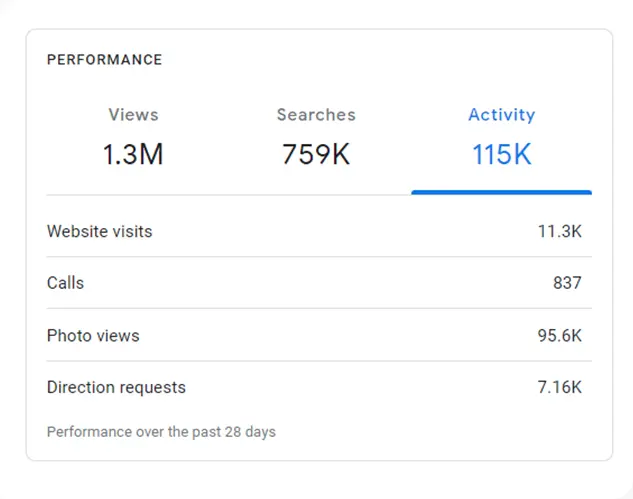Select the Calls row label
Image resolution: width=633 pixels, height=499 pixels.
click(x=65, y=283)
